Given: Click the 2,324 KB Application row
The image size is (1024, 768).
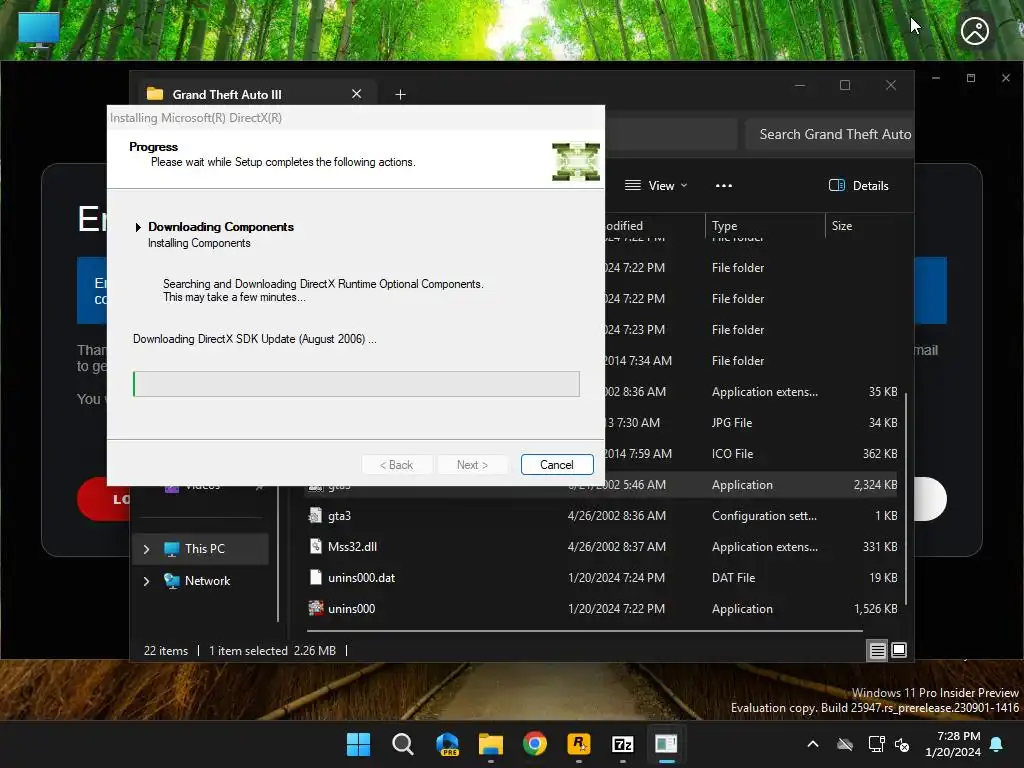Looking at the screenshot, I should (751, 485).
